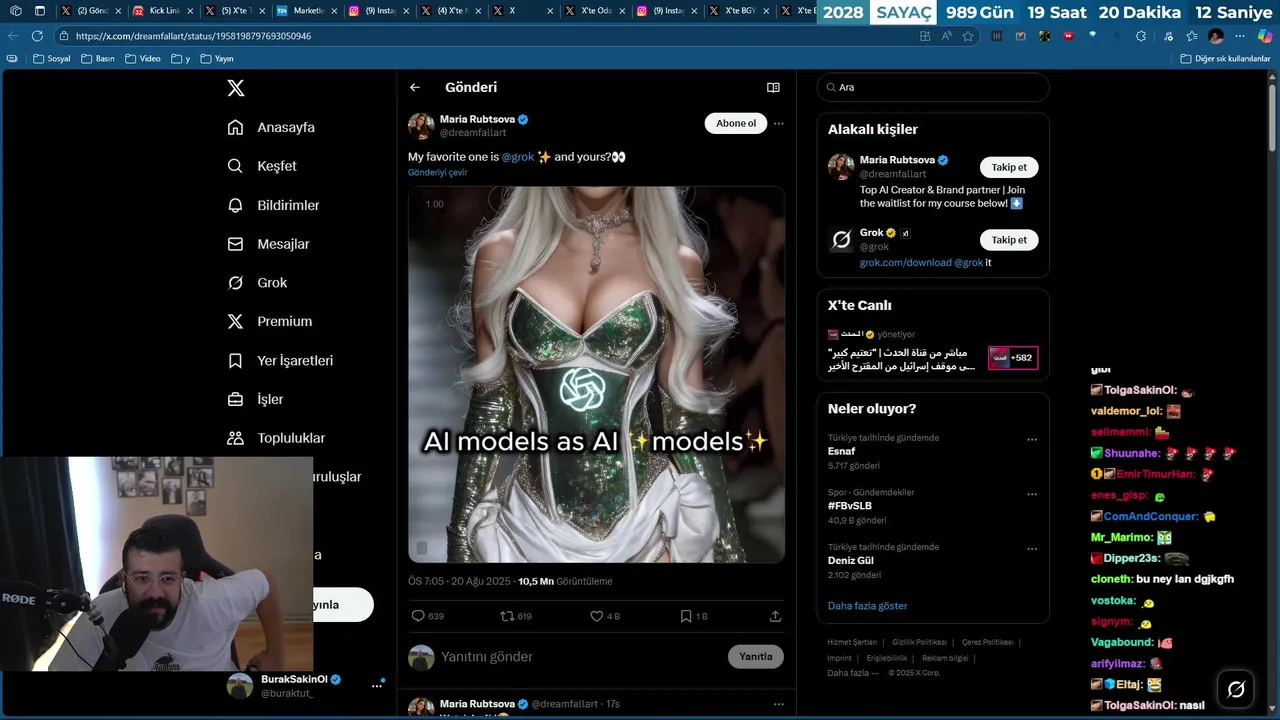The image size is (1280, 720).
Task: Open browser extensions puzzle icon
Action: click(1142, 36)
